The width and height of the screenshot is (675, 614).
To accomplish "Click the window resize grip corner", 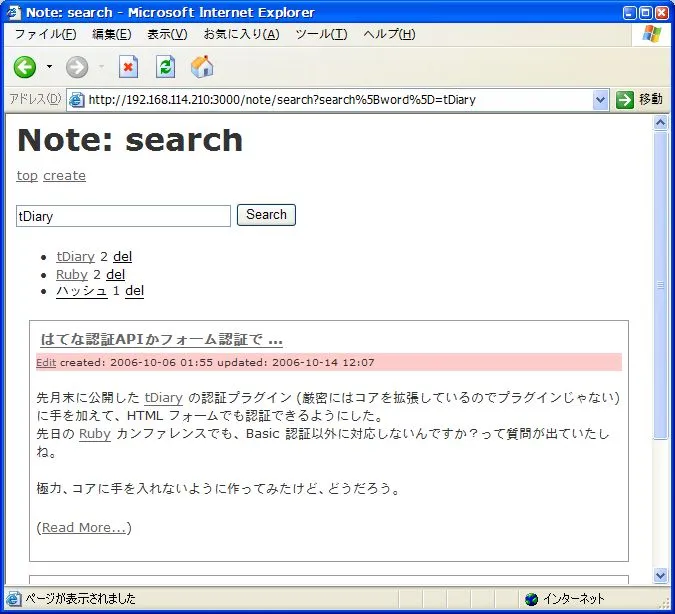I will click(x=665, y=603).
